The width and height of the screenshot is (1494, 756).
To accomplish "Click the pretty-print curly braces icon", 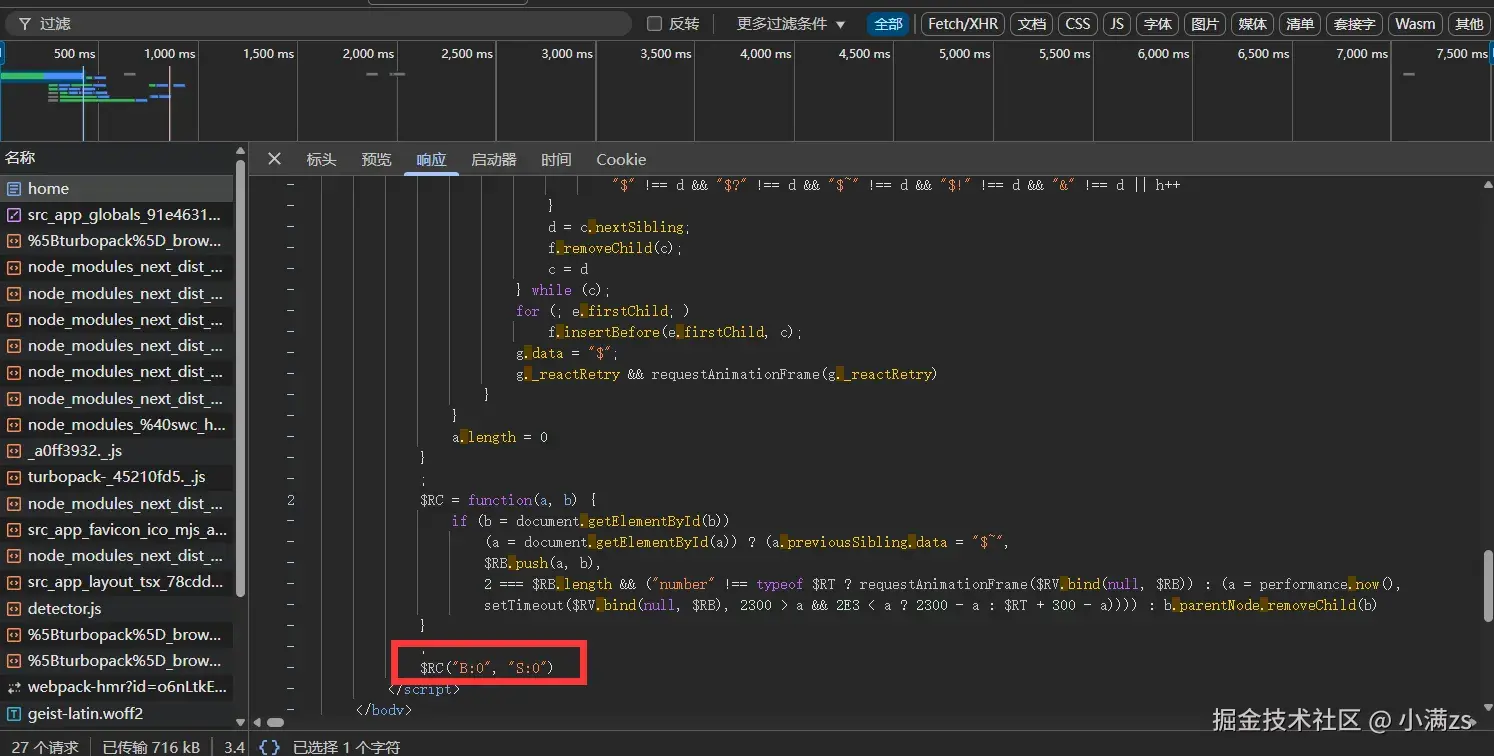I will click(x=269, y=746).
